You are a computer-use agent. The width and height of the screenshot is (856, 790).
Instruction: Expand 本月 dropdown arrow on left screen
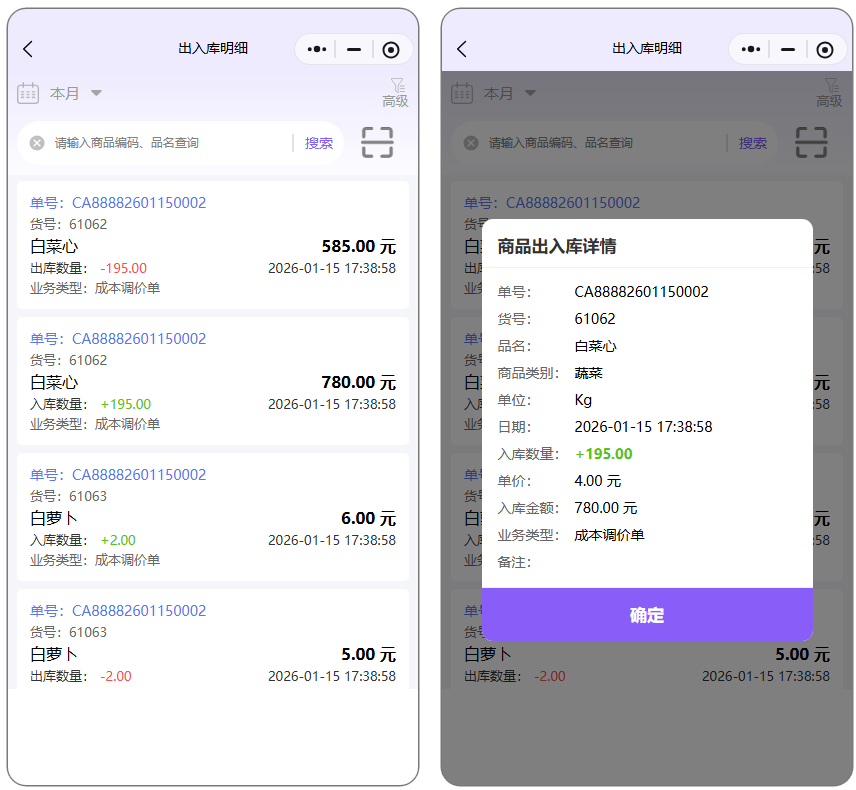97,93
